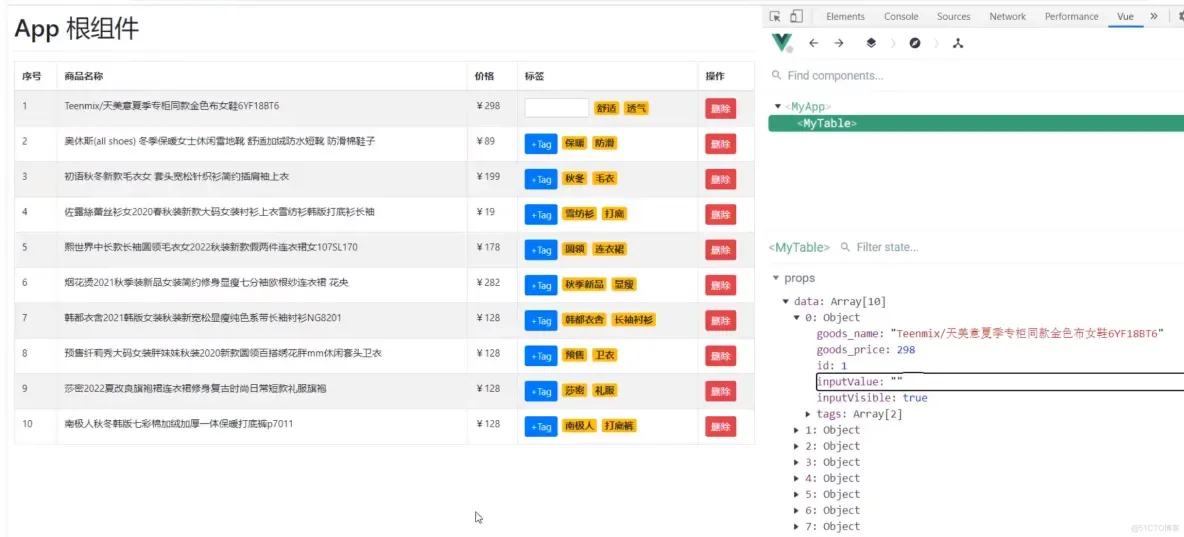The width and height of the screenshot is (1184, 537).
Task: Click the goods_price: 298 entry
Action: [865, 350]
